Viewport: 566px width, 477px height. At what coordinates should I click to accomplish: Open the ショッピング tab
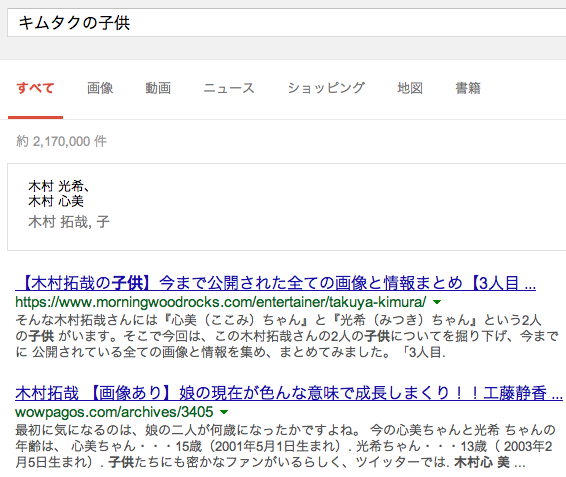pyautogui.click(x=326, y=88)
